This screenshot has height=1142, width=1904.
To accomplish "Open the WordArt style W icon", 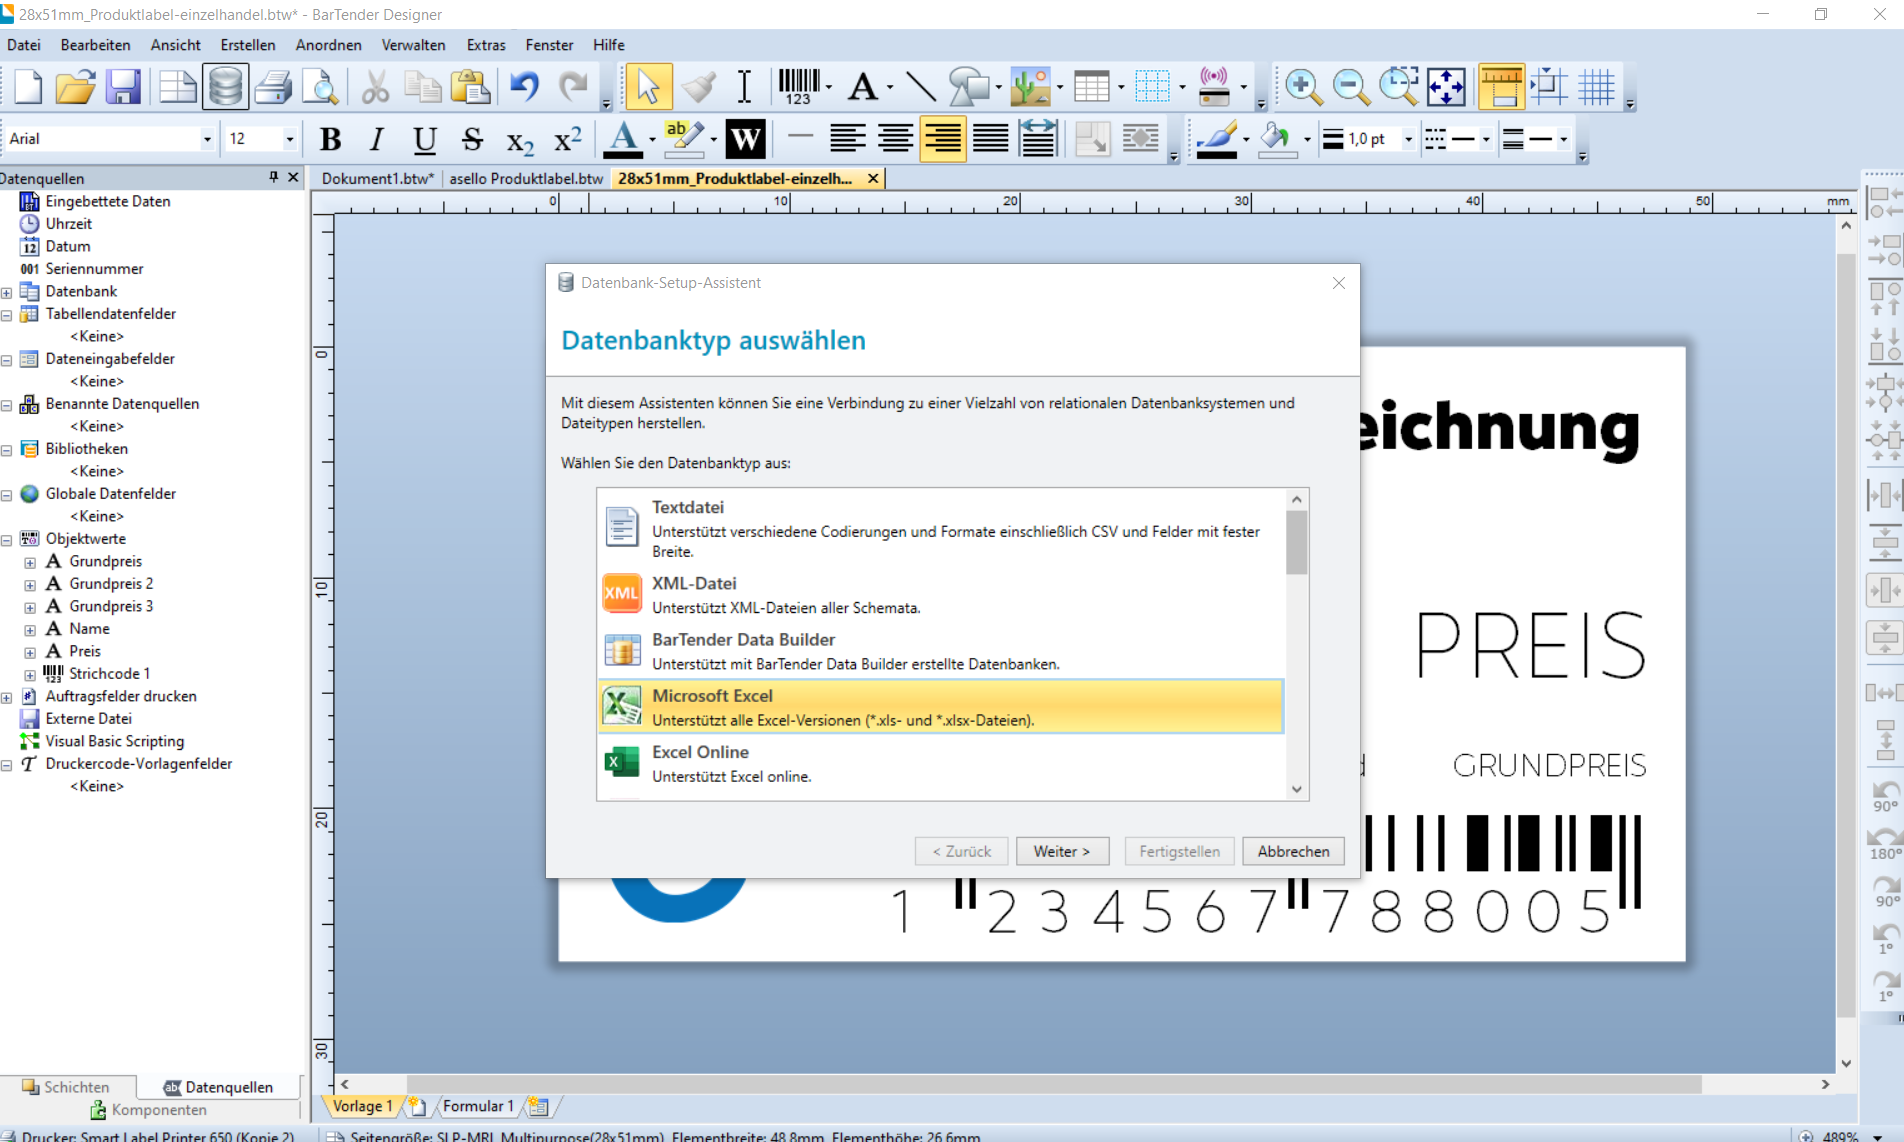I will pos(745,139).
